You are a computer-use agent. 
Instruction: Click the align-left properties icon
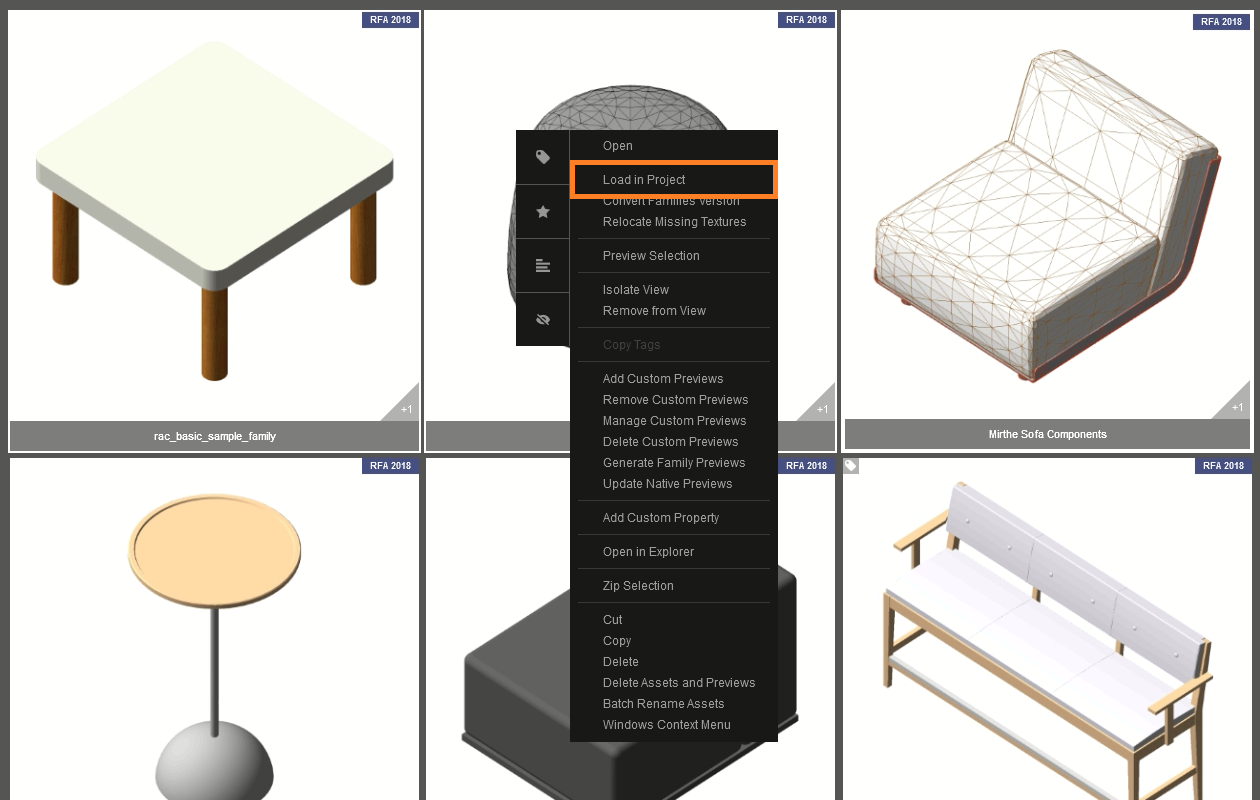(543, 266)
